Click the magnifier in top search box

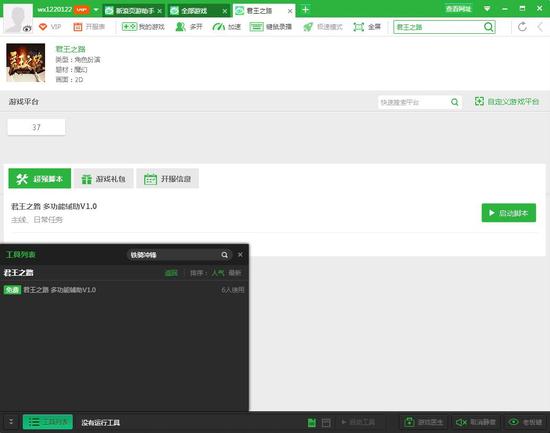point(488,27)
